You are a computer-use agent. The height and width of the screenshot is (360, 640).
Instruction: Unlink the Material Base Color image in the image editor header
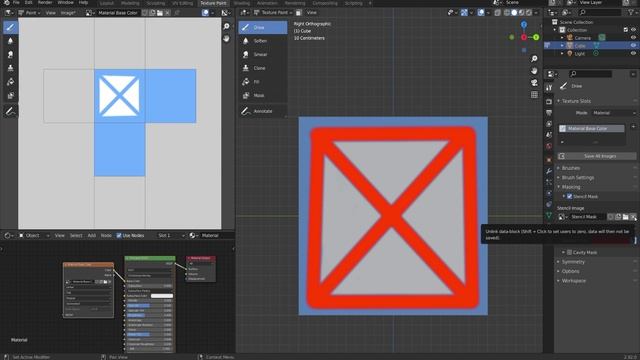click(x=167, y=13)
